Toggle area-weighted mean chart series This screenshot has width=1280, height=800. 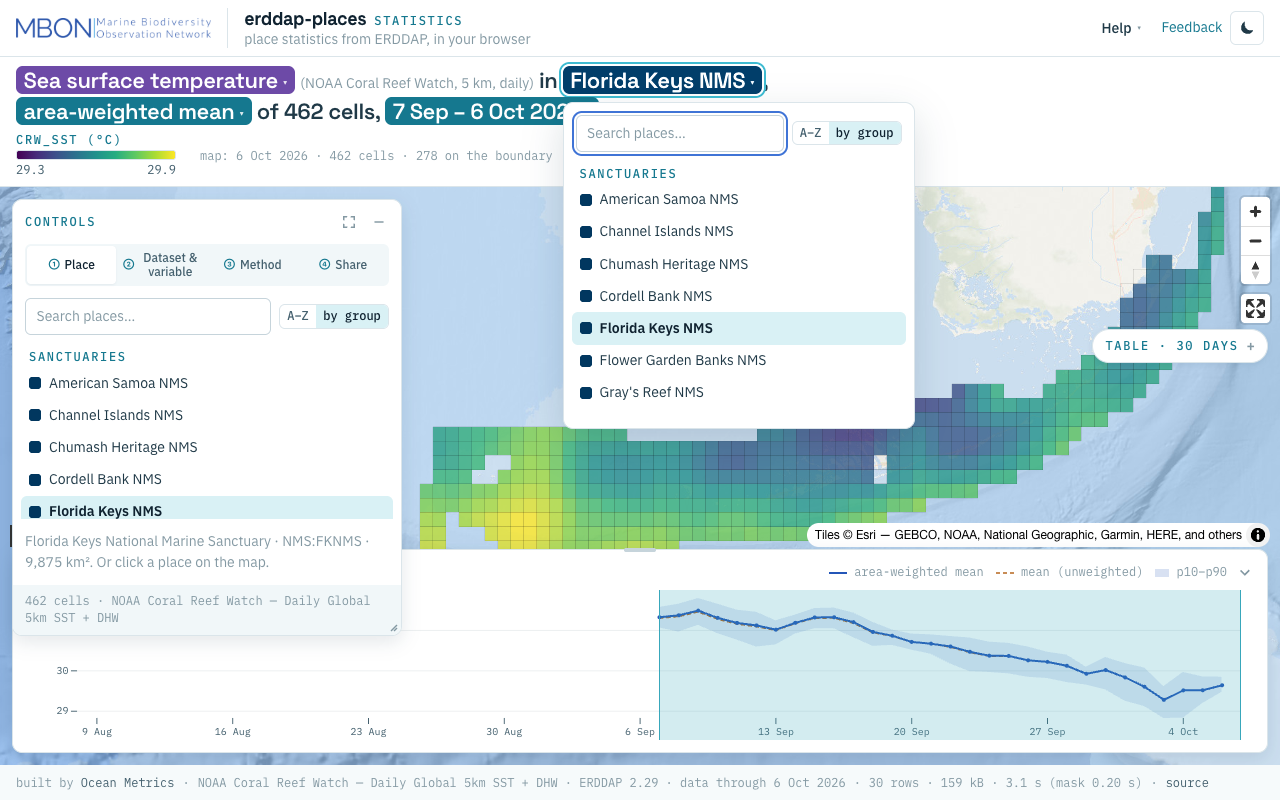tap(906, 572)
